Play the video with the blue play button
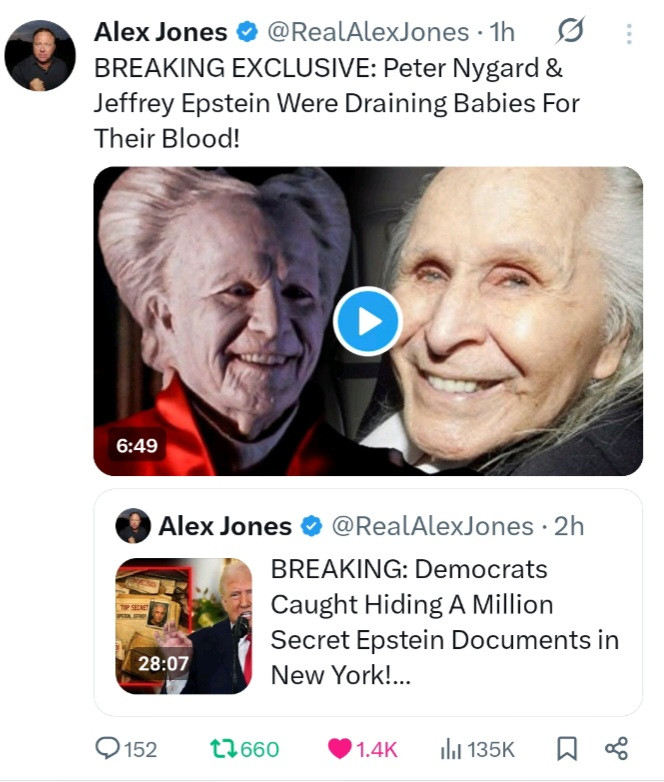This screenshot has height=782, width=664. point(367,321)
